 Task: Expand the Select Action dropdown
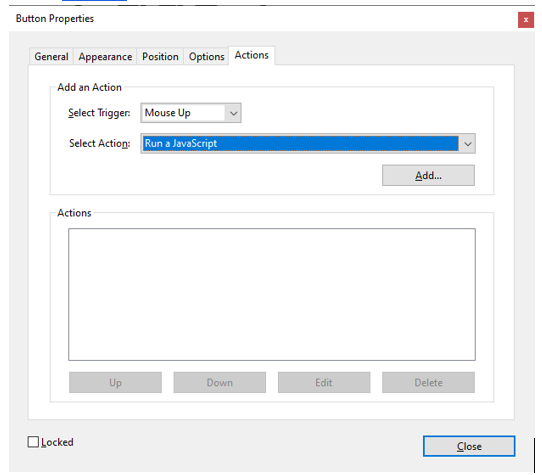coord(308,143)
